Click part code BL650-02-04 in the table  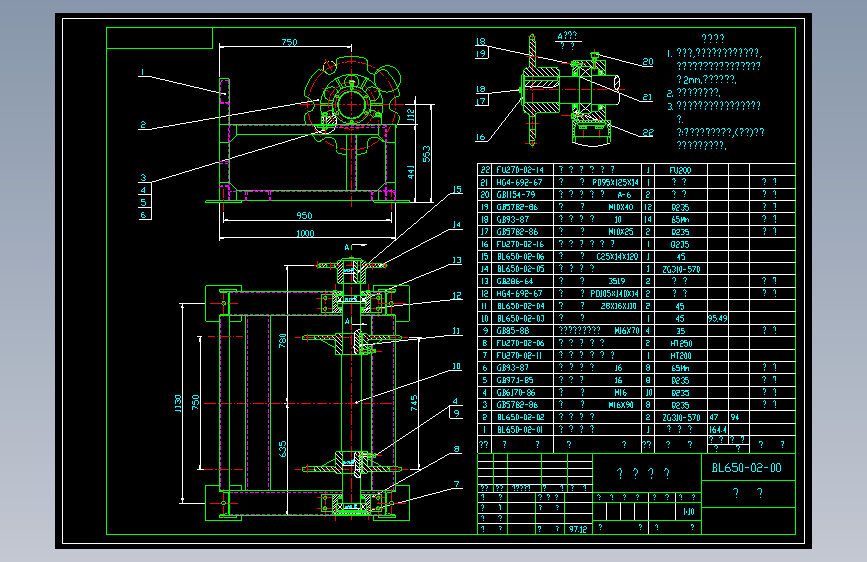[x=520, y=306]
